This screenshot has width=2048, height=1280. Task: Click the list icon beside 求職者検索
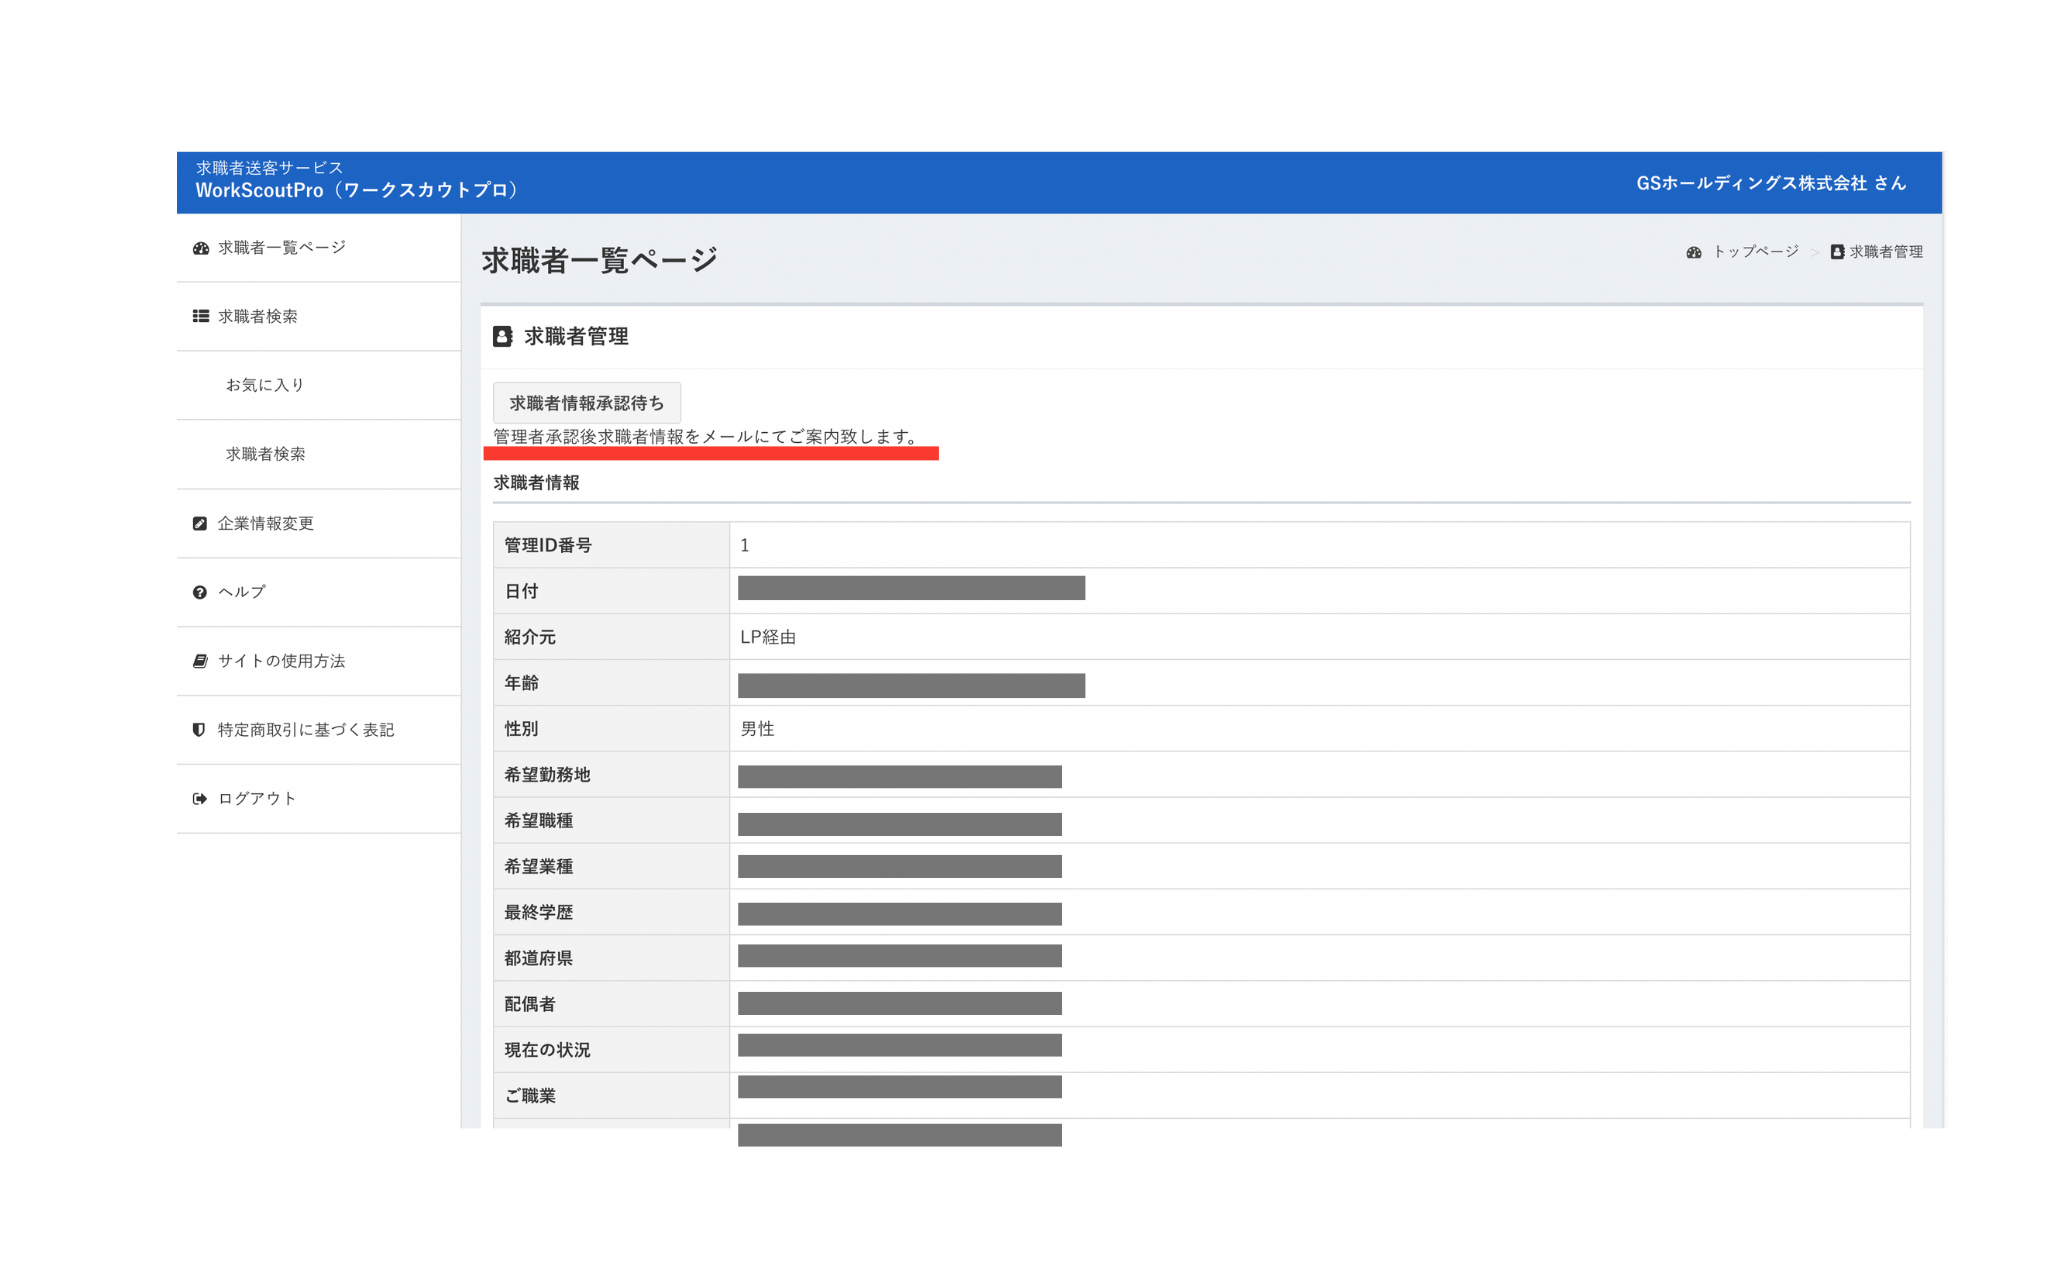200,316
